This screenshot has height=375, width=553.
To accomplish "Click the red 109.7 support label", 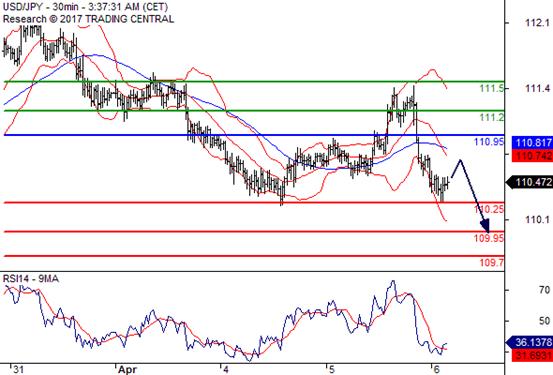I will tap(492, 262).
